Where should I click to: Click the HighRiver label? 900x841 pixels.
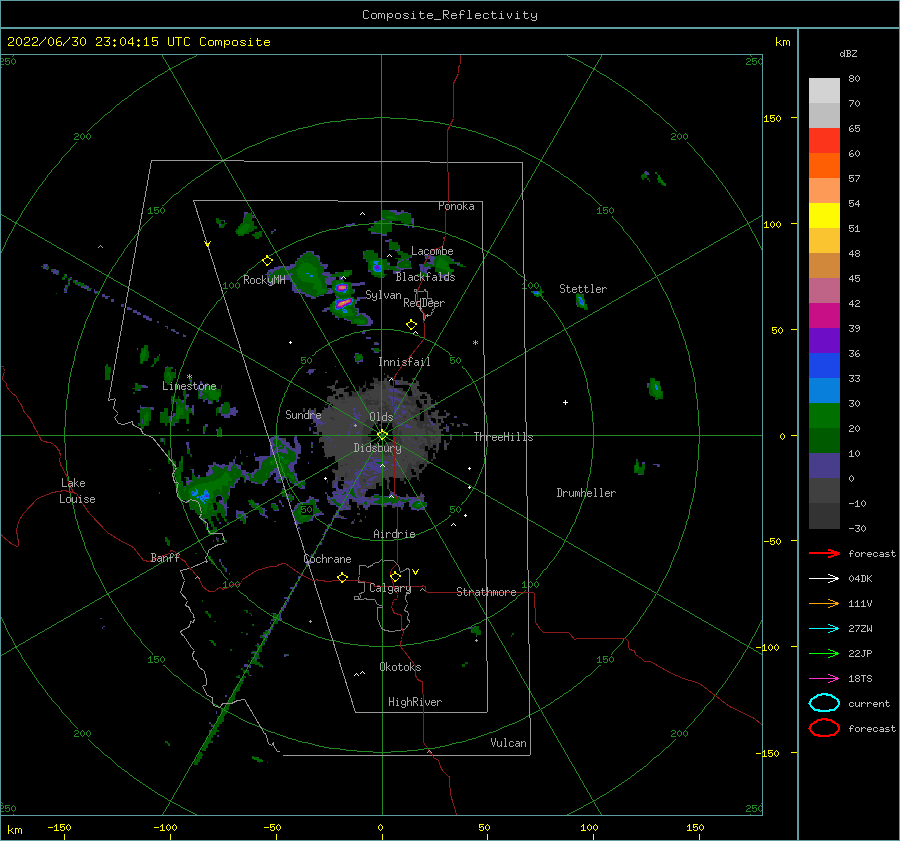tap(415, 702)
